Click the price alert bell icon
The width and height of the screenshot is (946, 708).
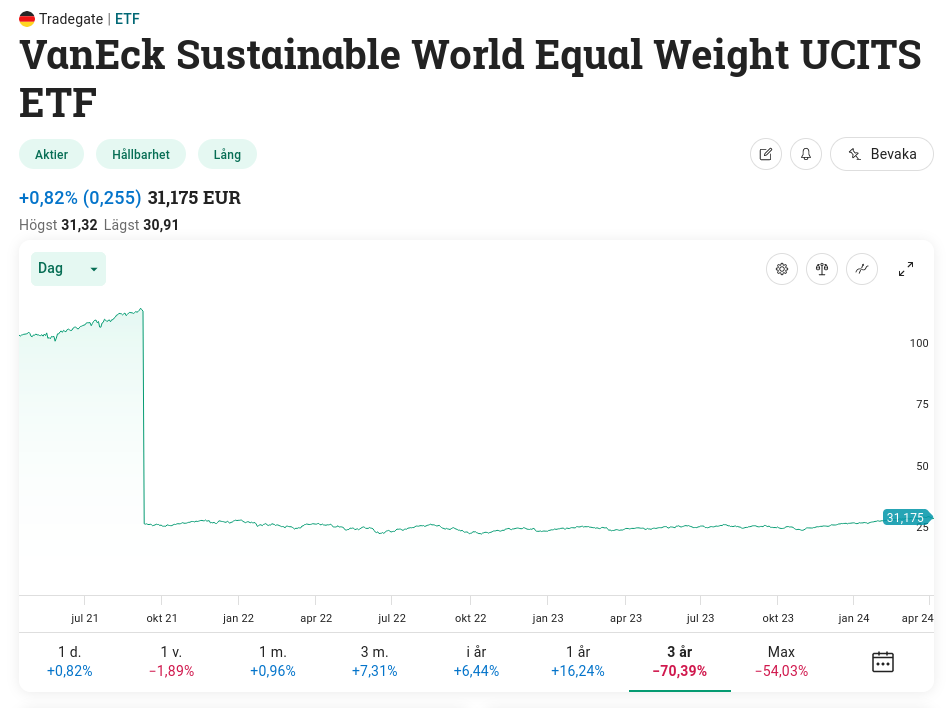[806, 154]
